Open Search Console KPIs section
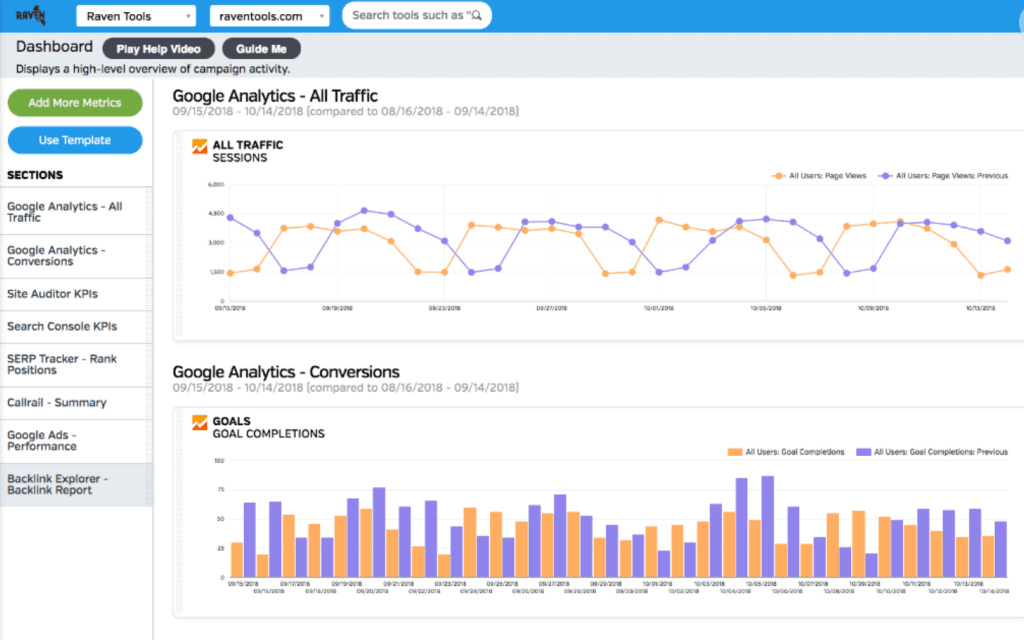This screenshot has width=1024, height=640. tap(76, 327)
